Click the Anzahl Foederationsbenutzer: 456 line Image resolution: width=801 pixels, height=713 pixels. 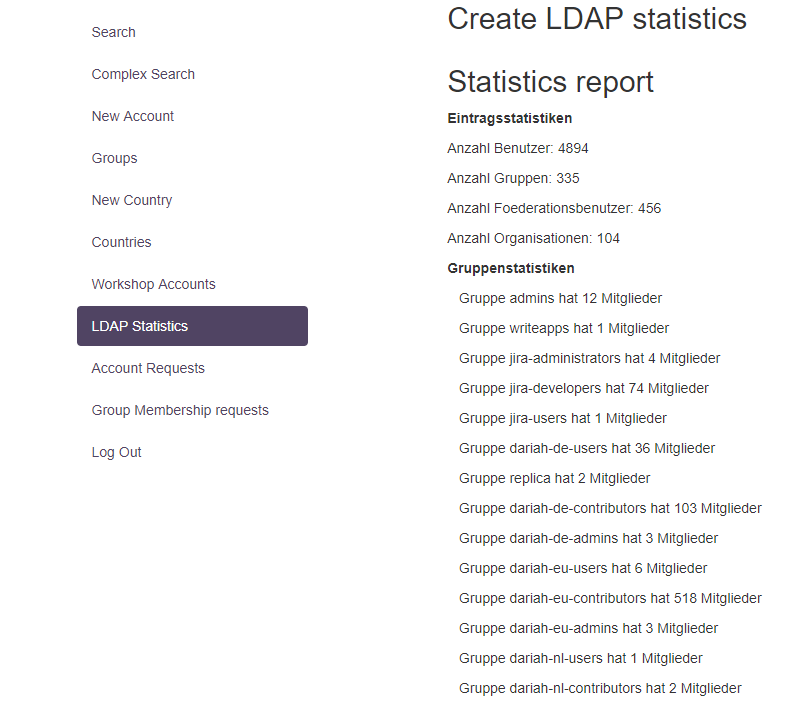click(x=554, y=208)
